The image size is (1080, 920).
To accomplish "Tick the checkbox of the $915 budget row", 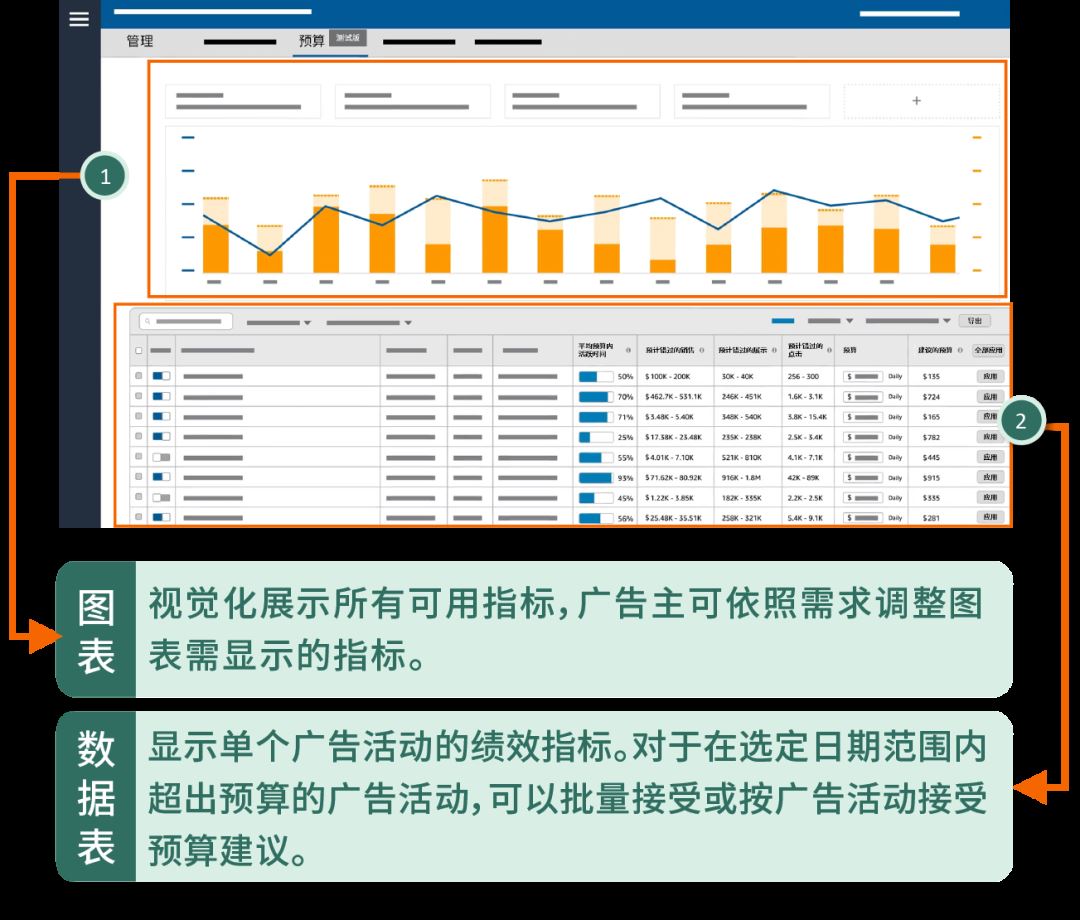I will pos(138,477).
